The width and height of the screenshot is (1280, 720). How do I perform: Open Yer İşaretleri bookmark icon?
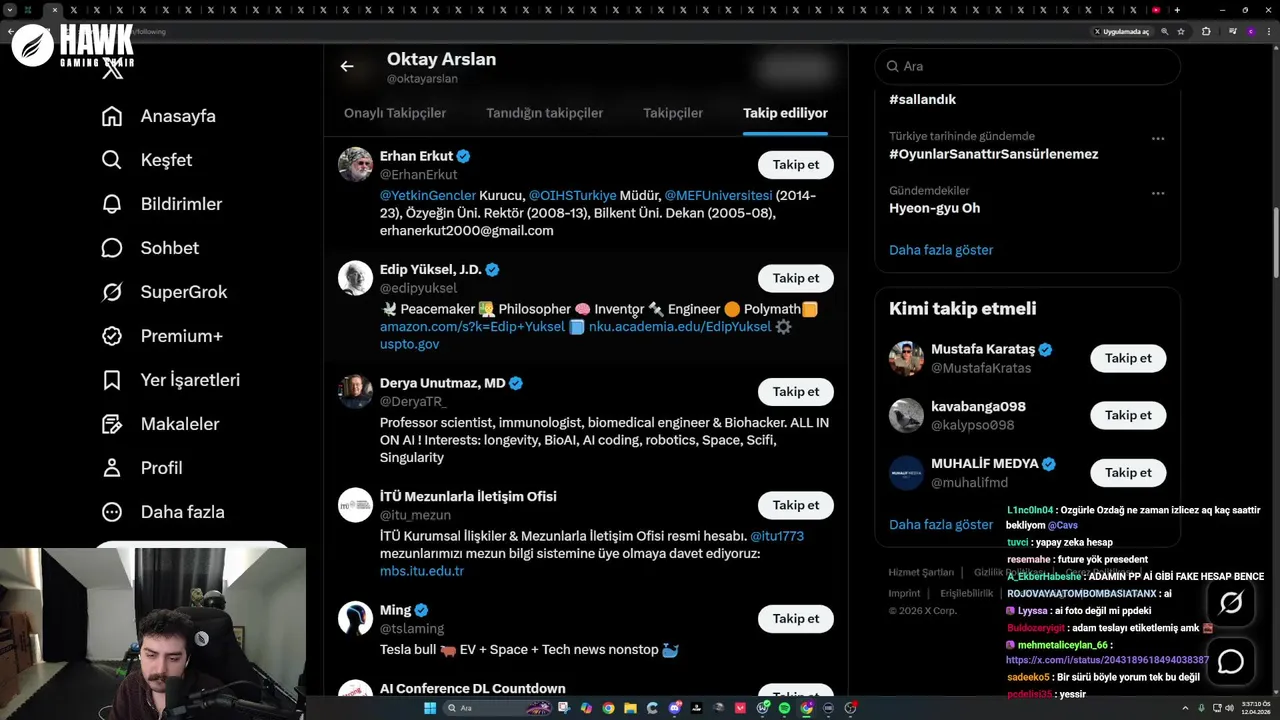[112, 380]
